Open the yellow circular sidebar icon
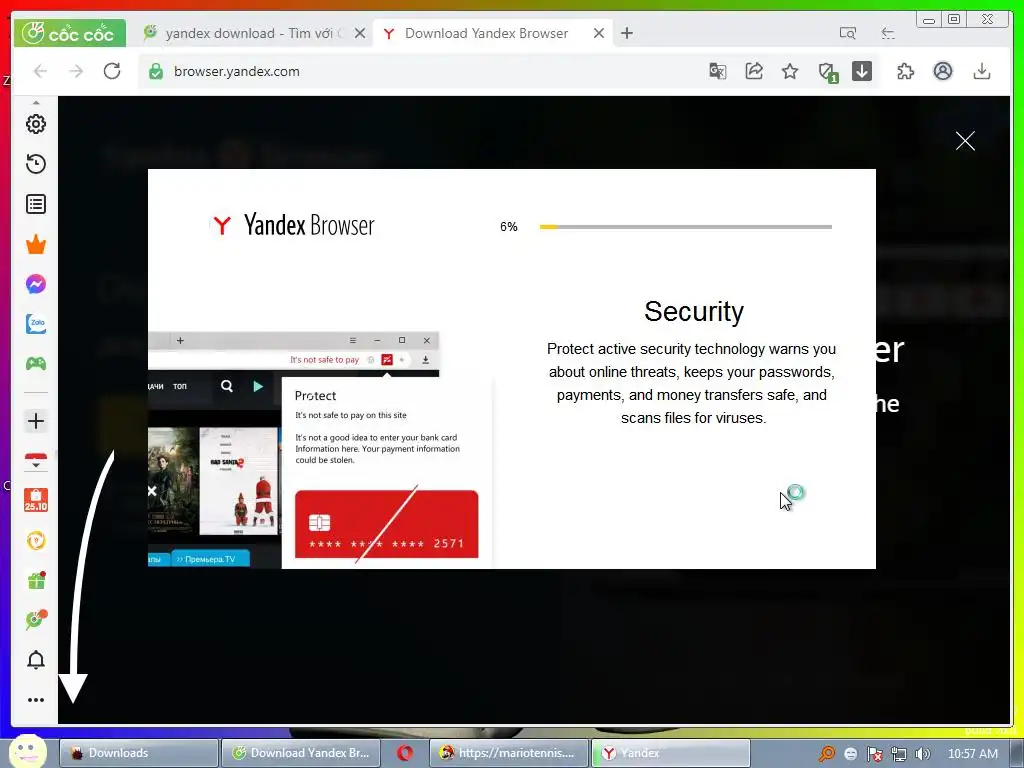Screen dimensions: 1024x768 [x=36, y=540]
